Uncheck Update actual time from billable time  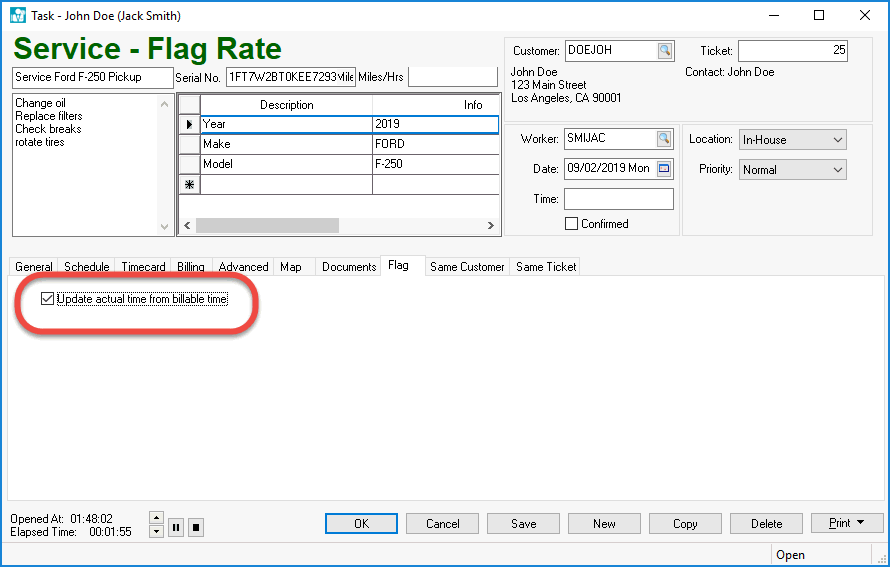pos(47,299)
